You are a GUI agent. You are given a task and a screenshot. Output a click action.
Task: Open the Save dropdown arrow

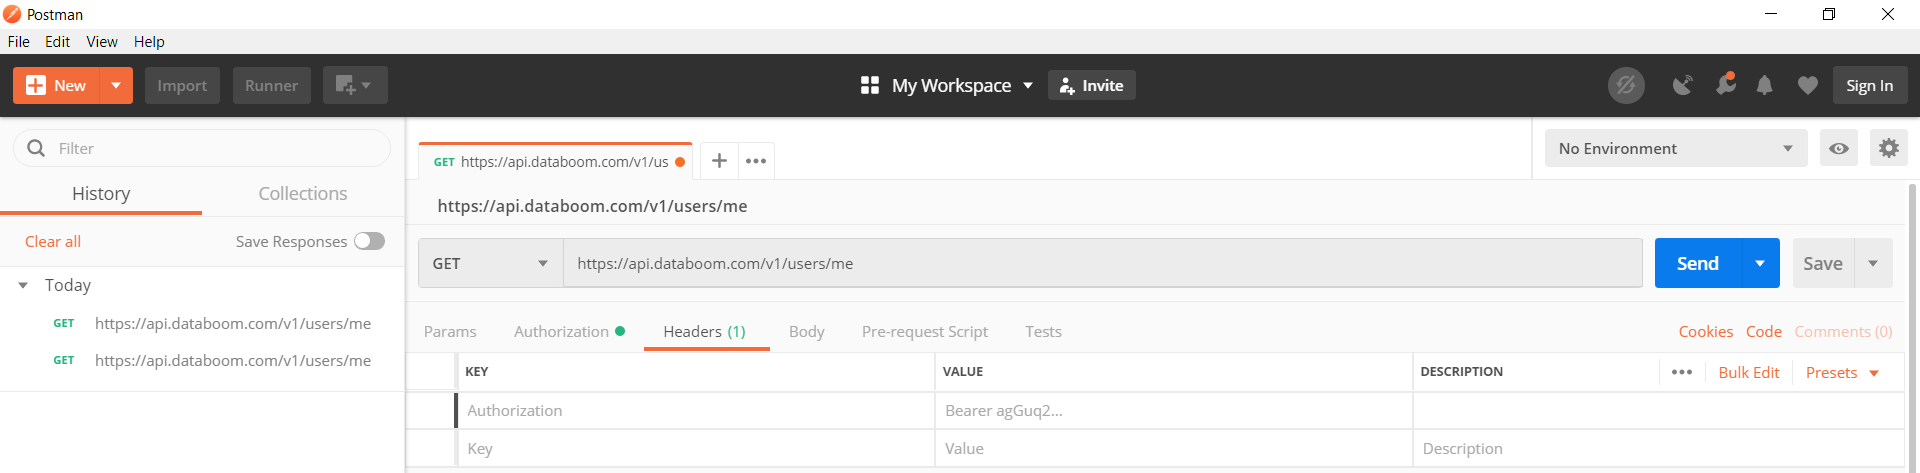[1873, 263]
